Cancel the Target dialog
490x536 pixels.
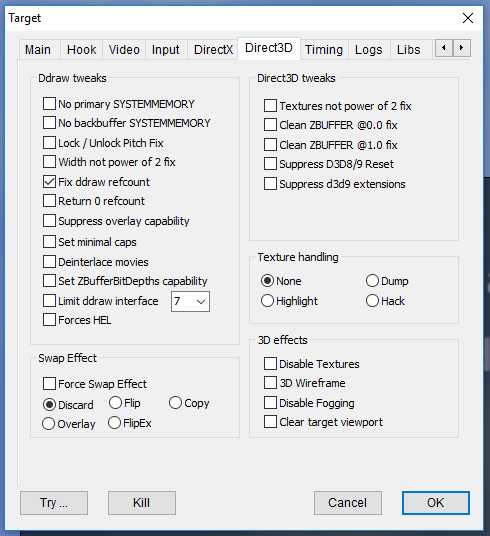(x=348, y=503)
